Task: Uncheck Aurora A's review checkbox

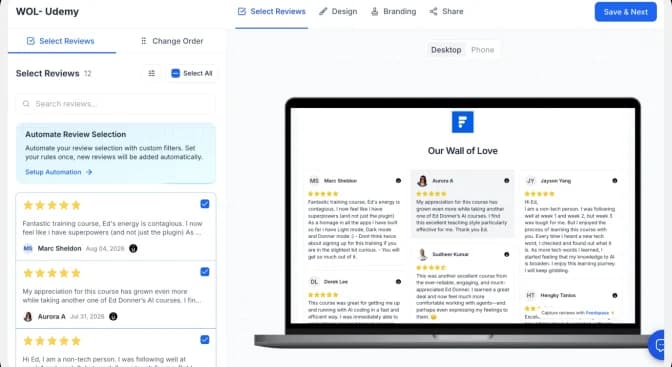Action: [x=205, y=272]
